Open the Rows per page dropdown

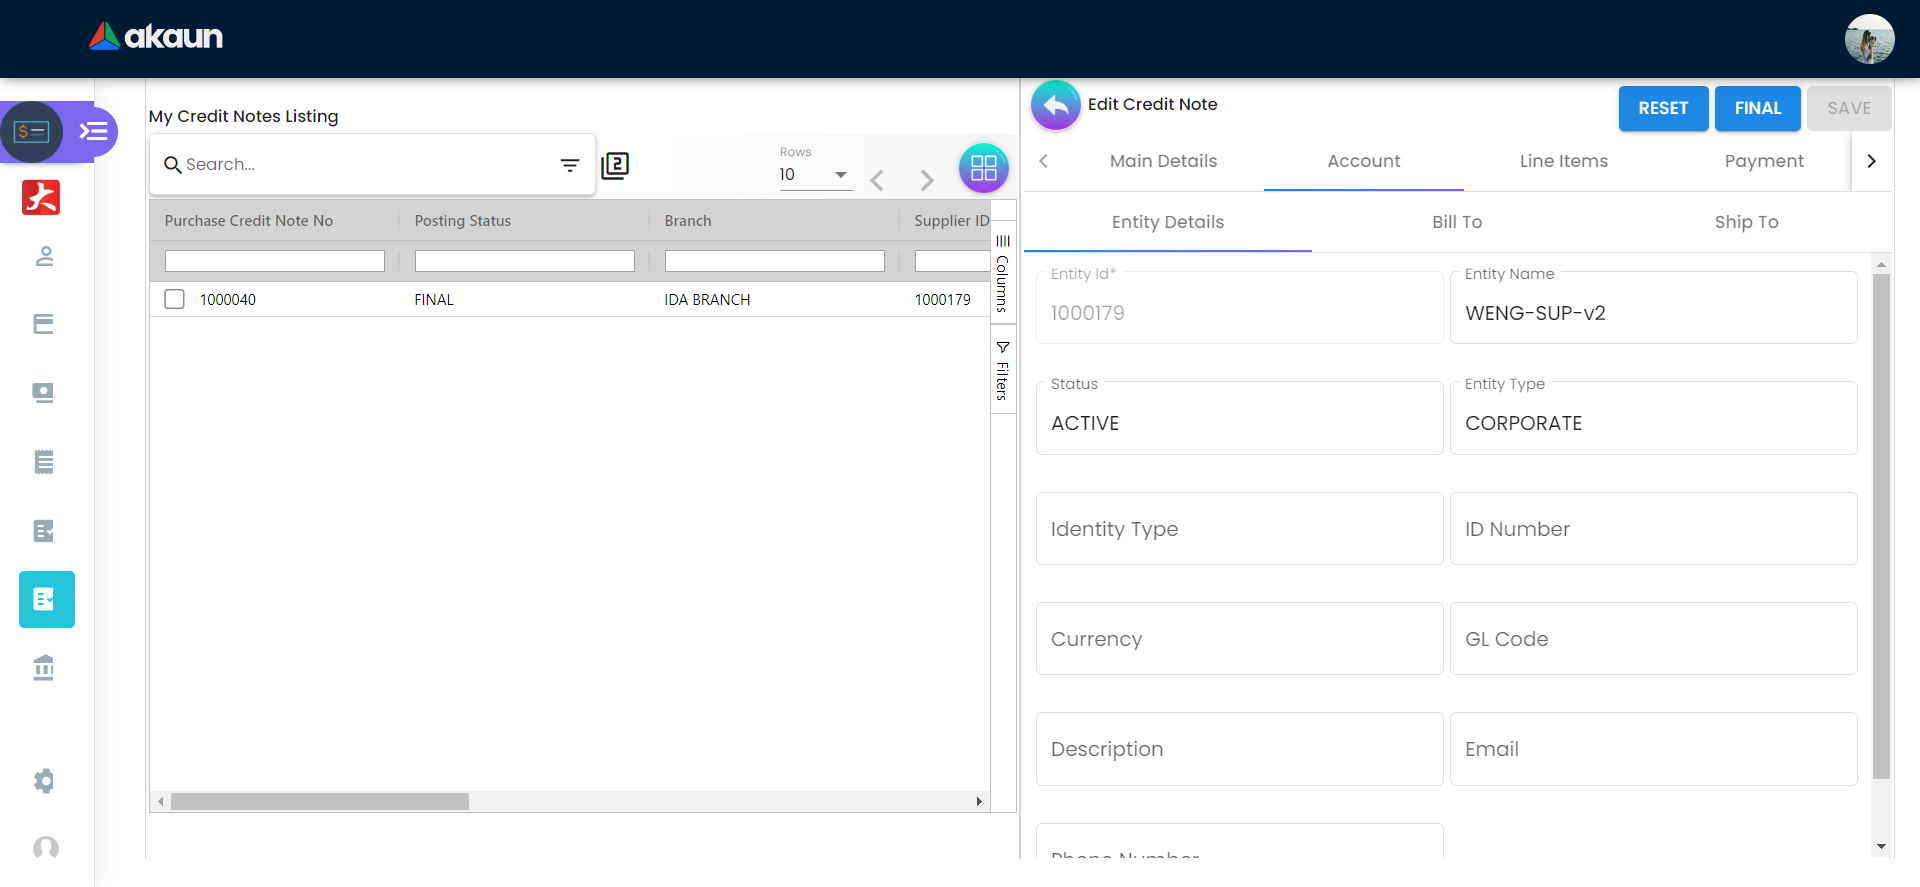pos(814,175)
